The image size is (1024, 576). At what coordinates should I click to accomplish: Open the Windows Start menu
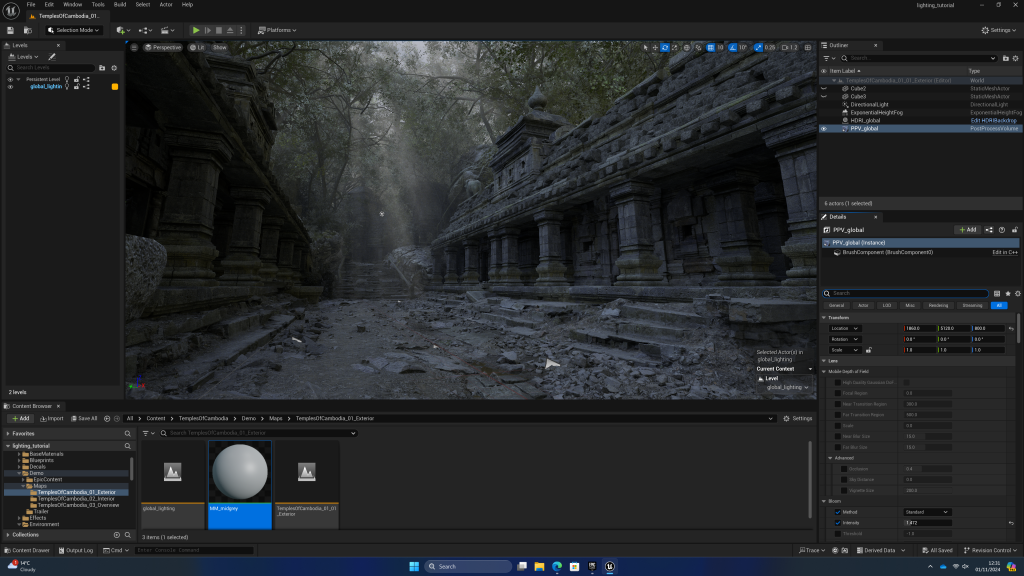click(414, 566)
